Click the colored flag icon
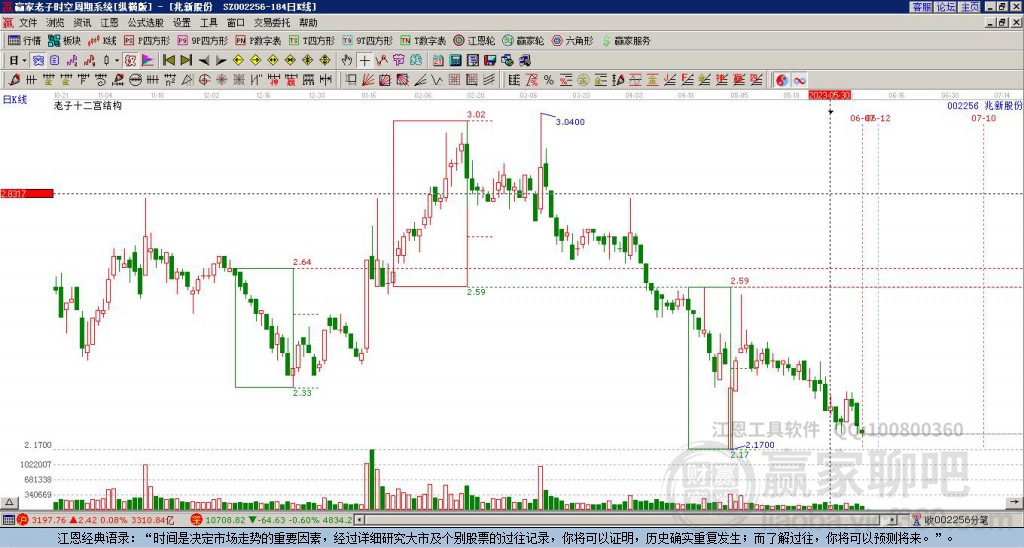This screenshot has width=1024, height=548. coord(148,61)
